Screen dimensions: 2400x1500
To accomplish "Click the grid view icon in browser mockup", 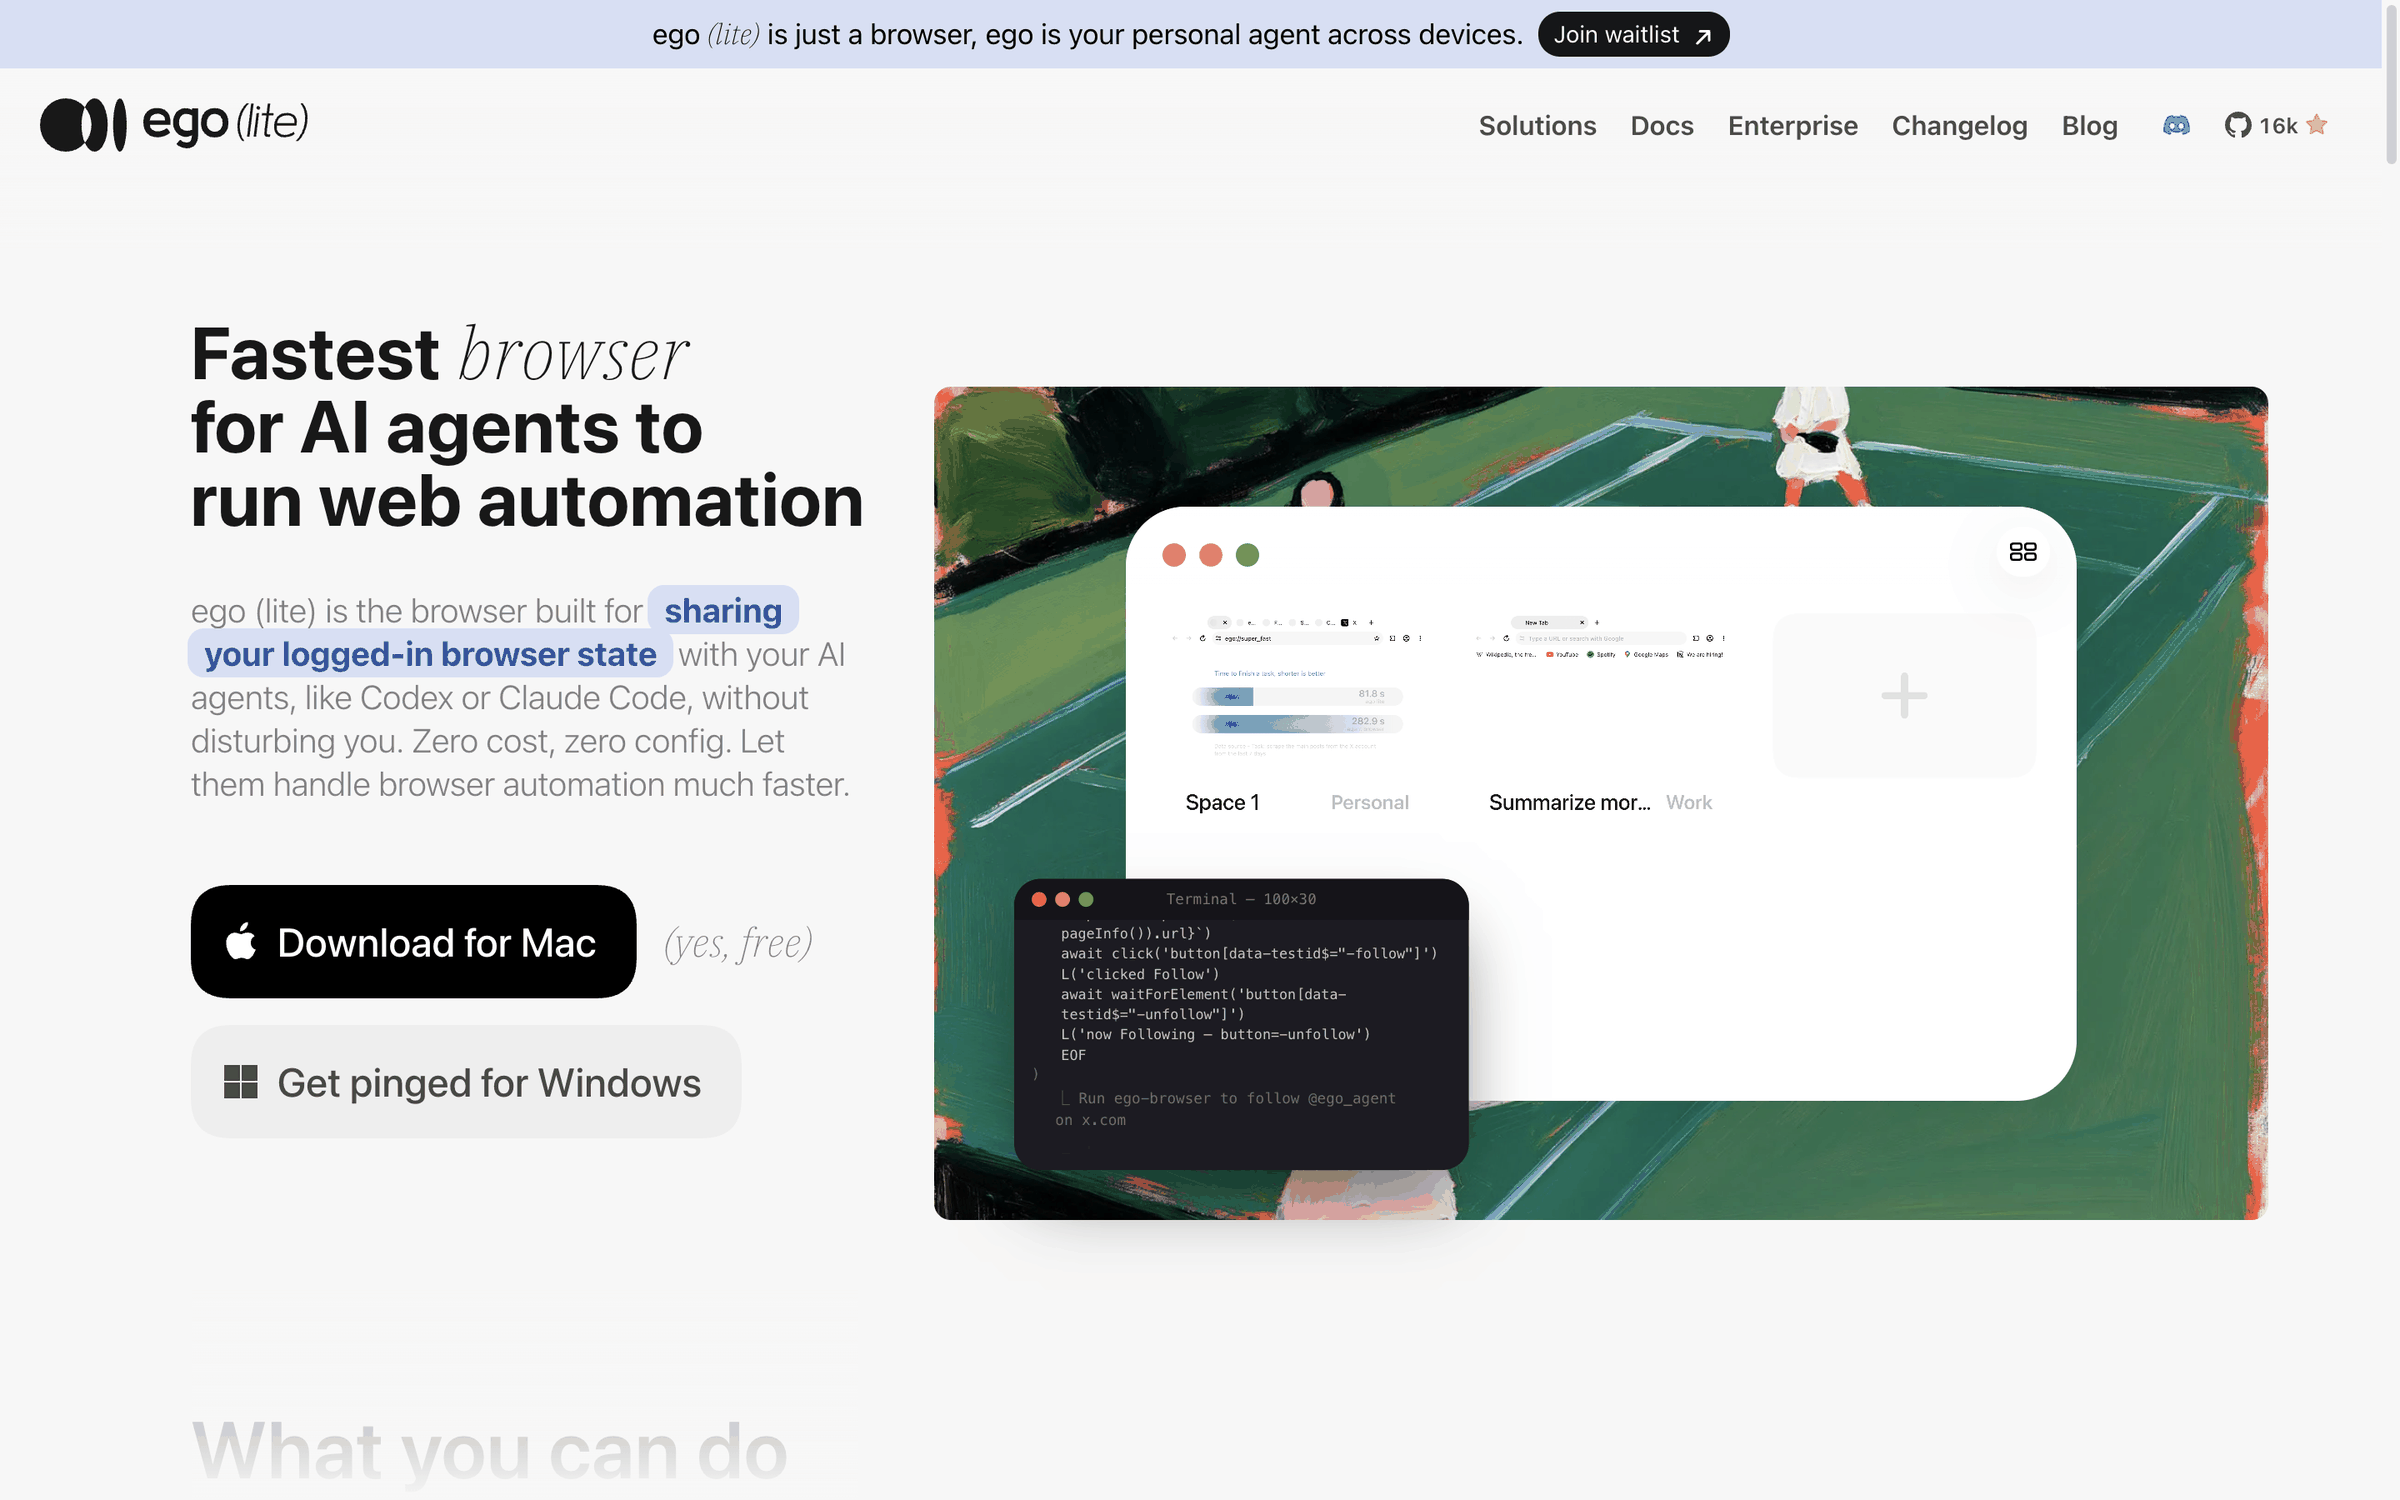I will [2022, 552].
